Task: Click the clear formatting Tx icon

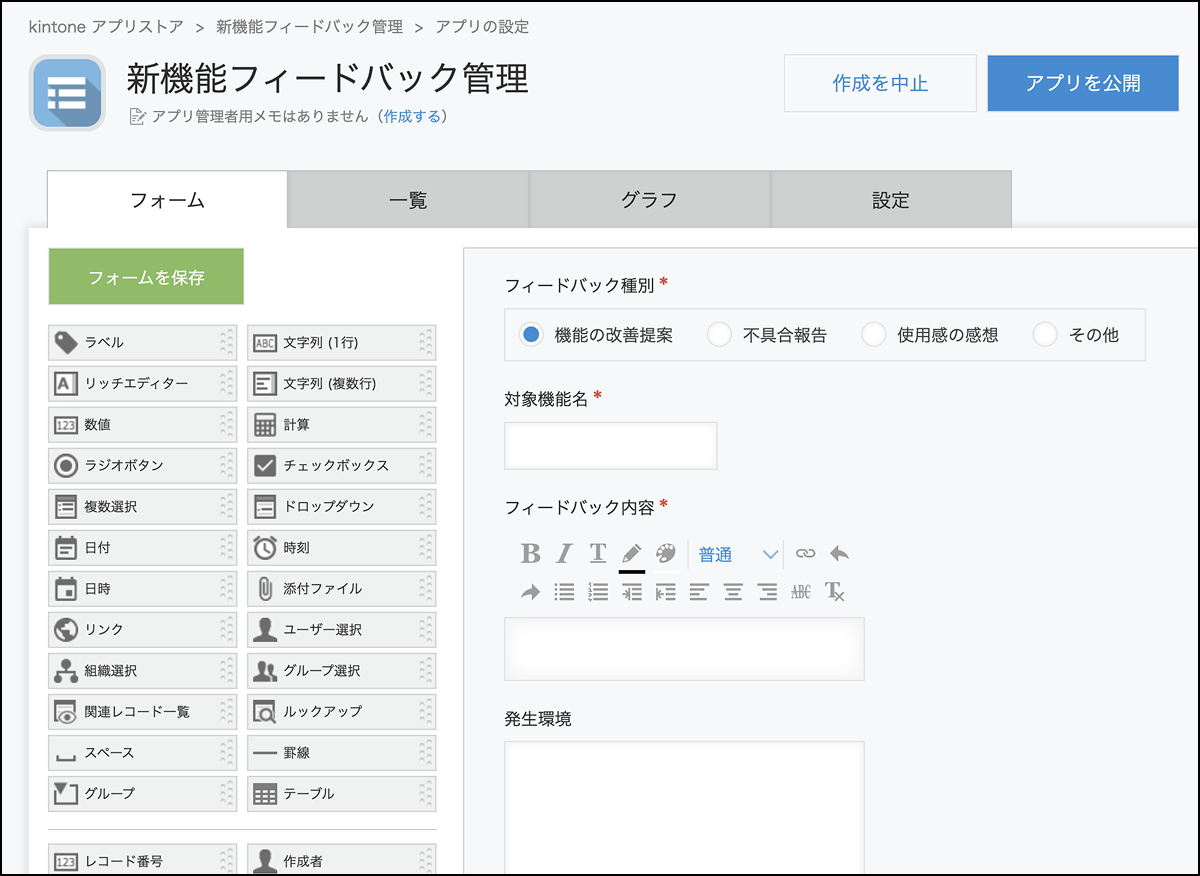Action: [835, 592]
